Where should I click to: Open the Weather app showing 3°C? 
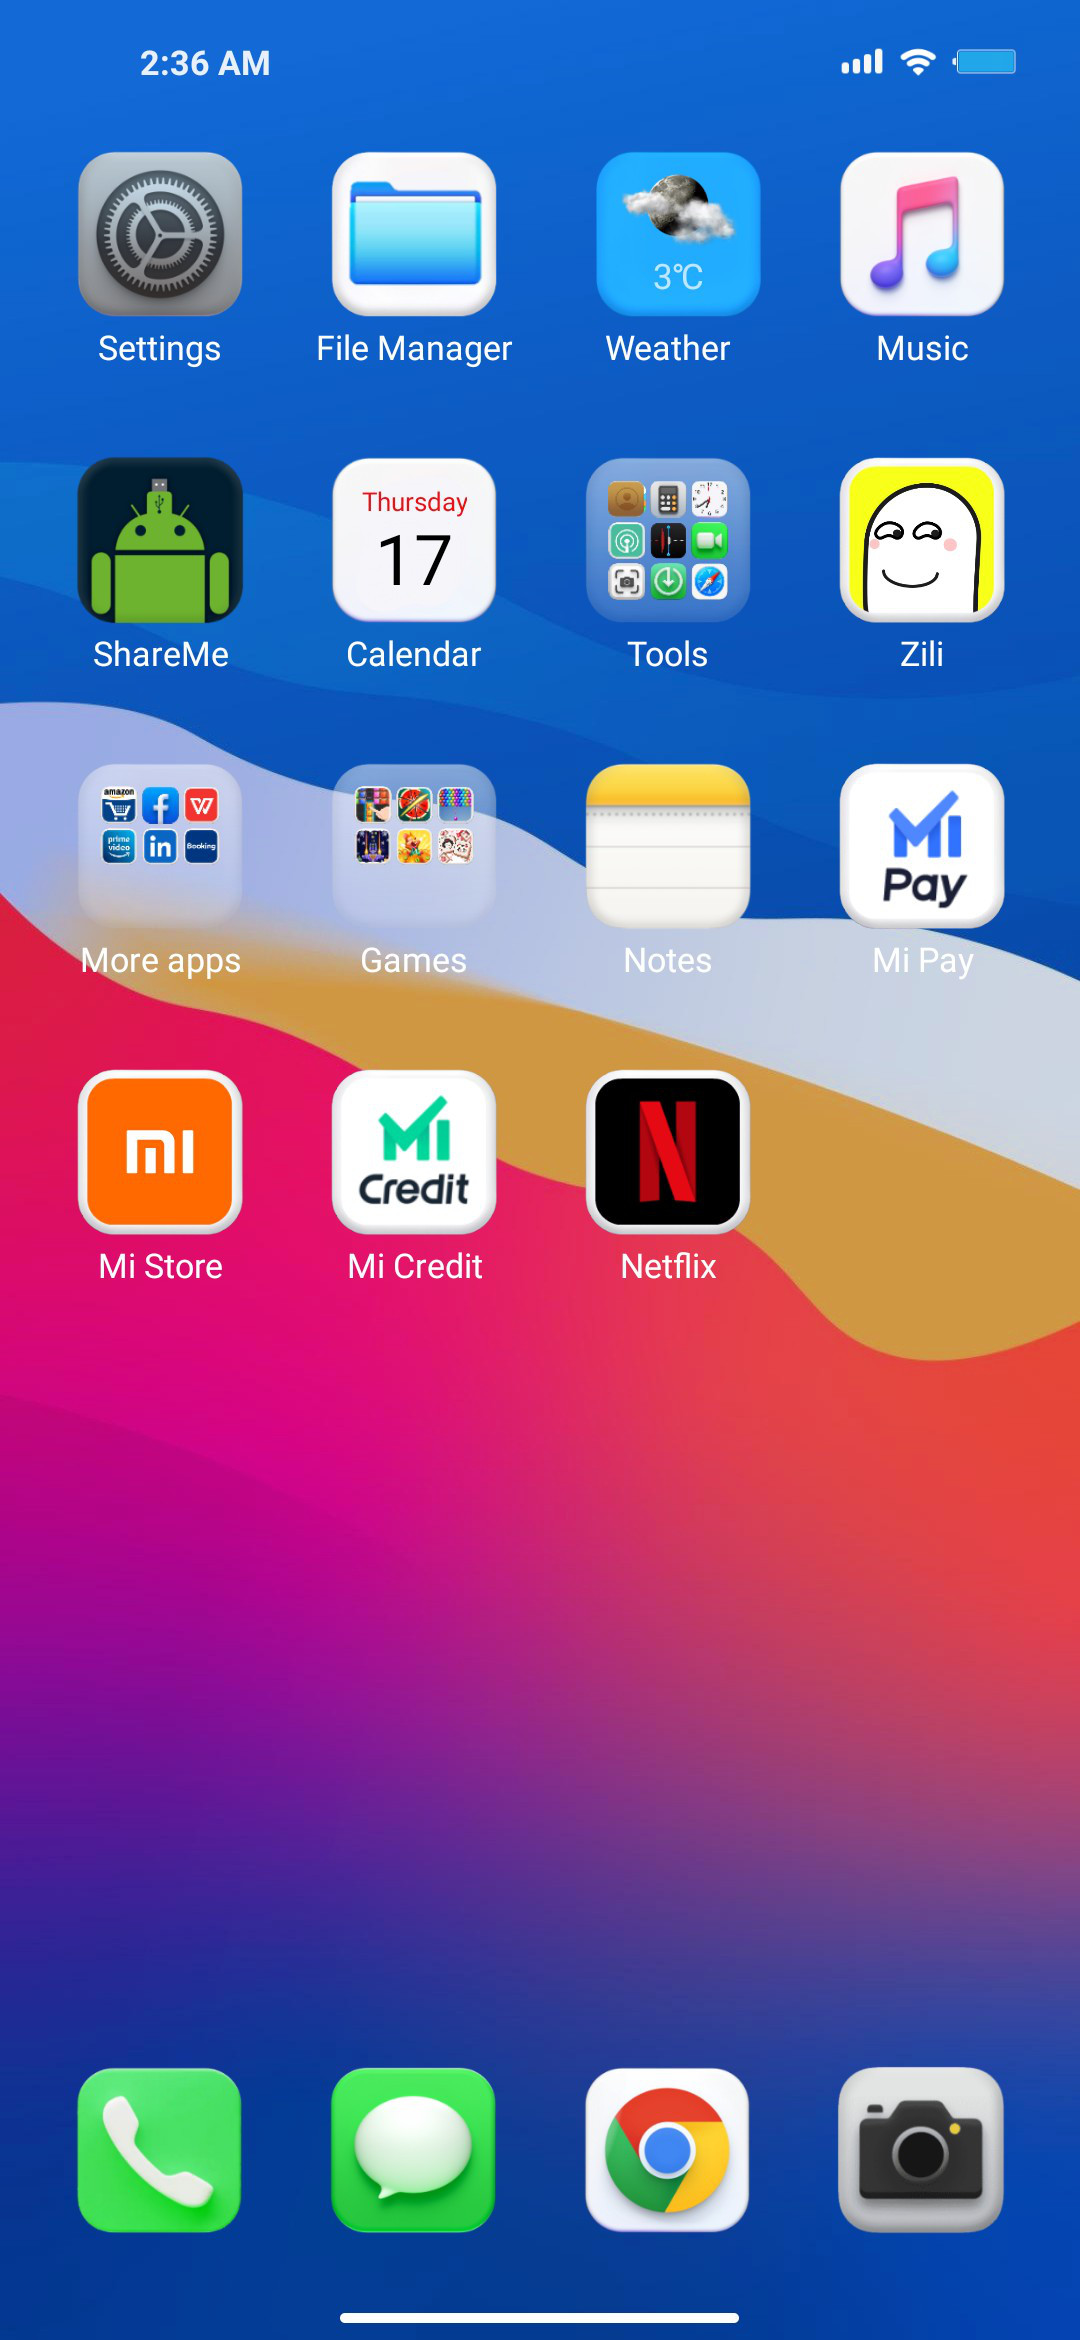678,234
